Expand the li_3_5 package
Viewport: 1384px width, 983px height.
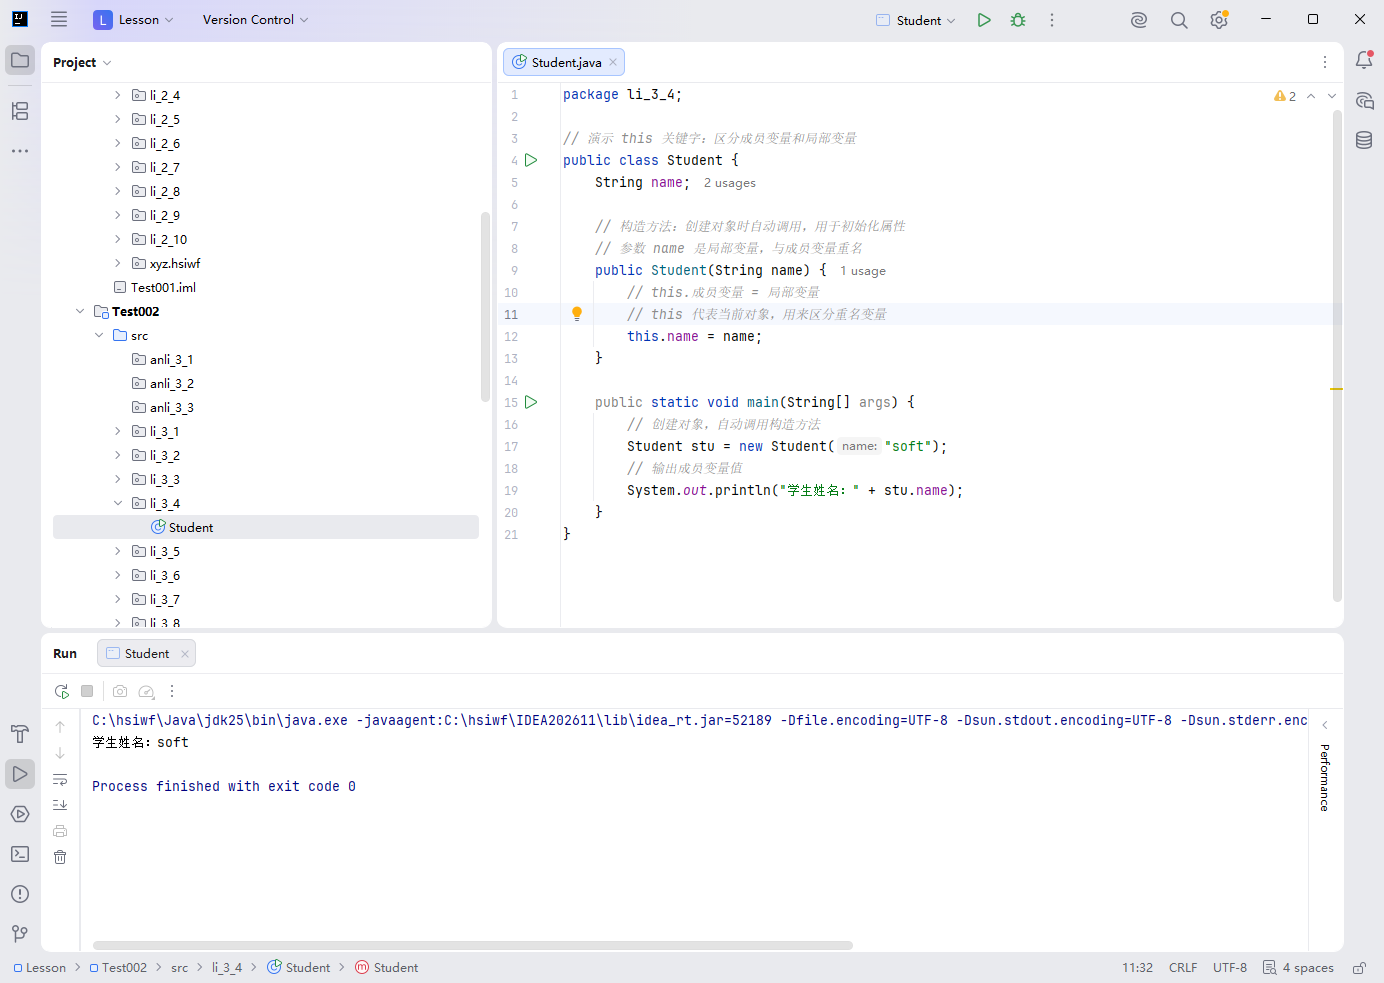point(117,552)
